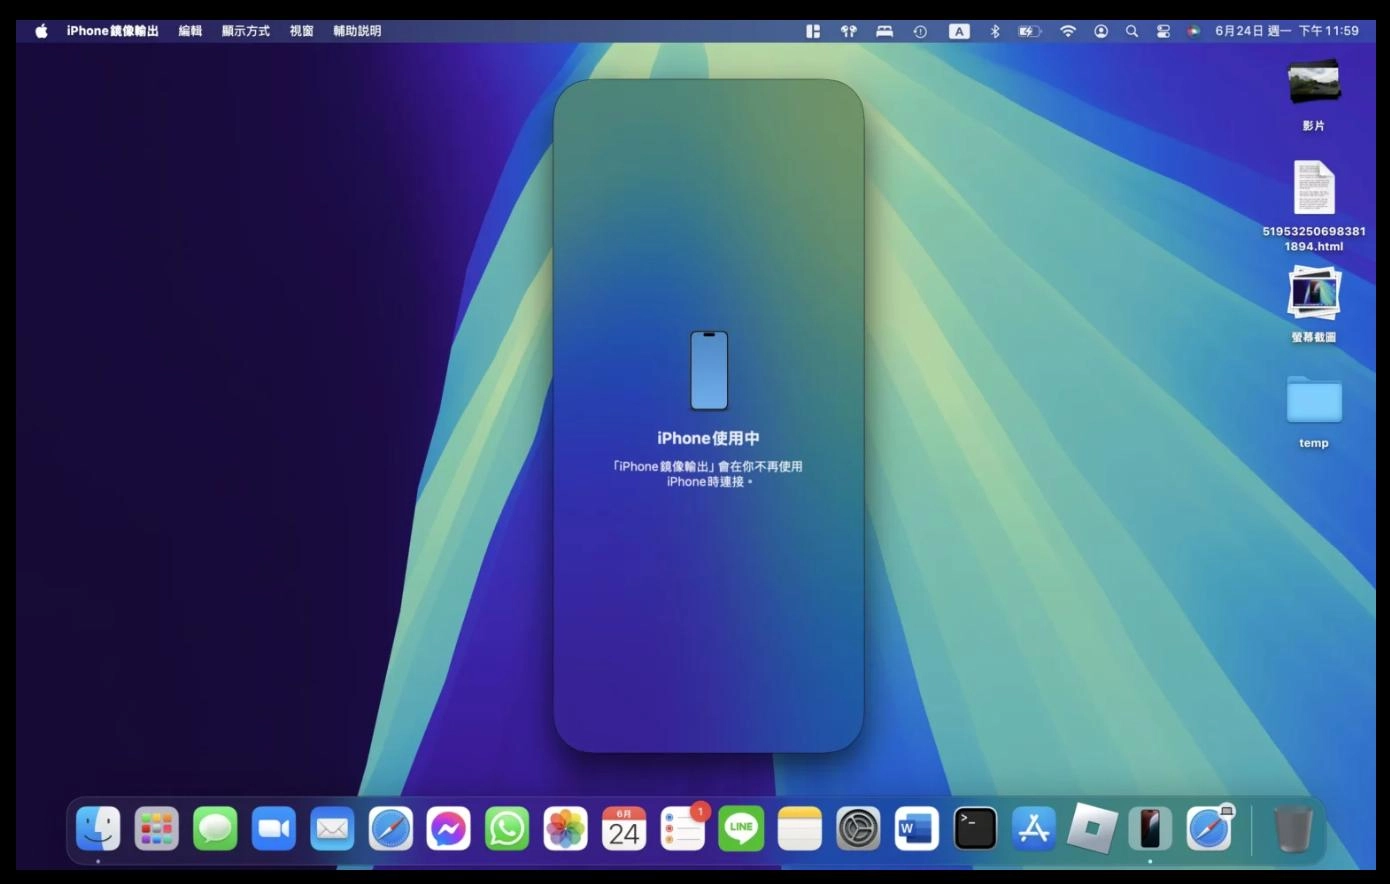Open the 顯示方式 menu
1390x884 pixels.
pyautogui.click(x=246, y=31)
